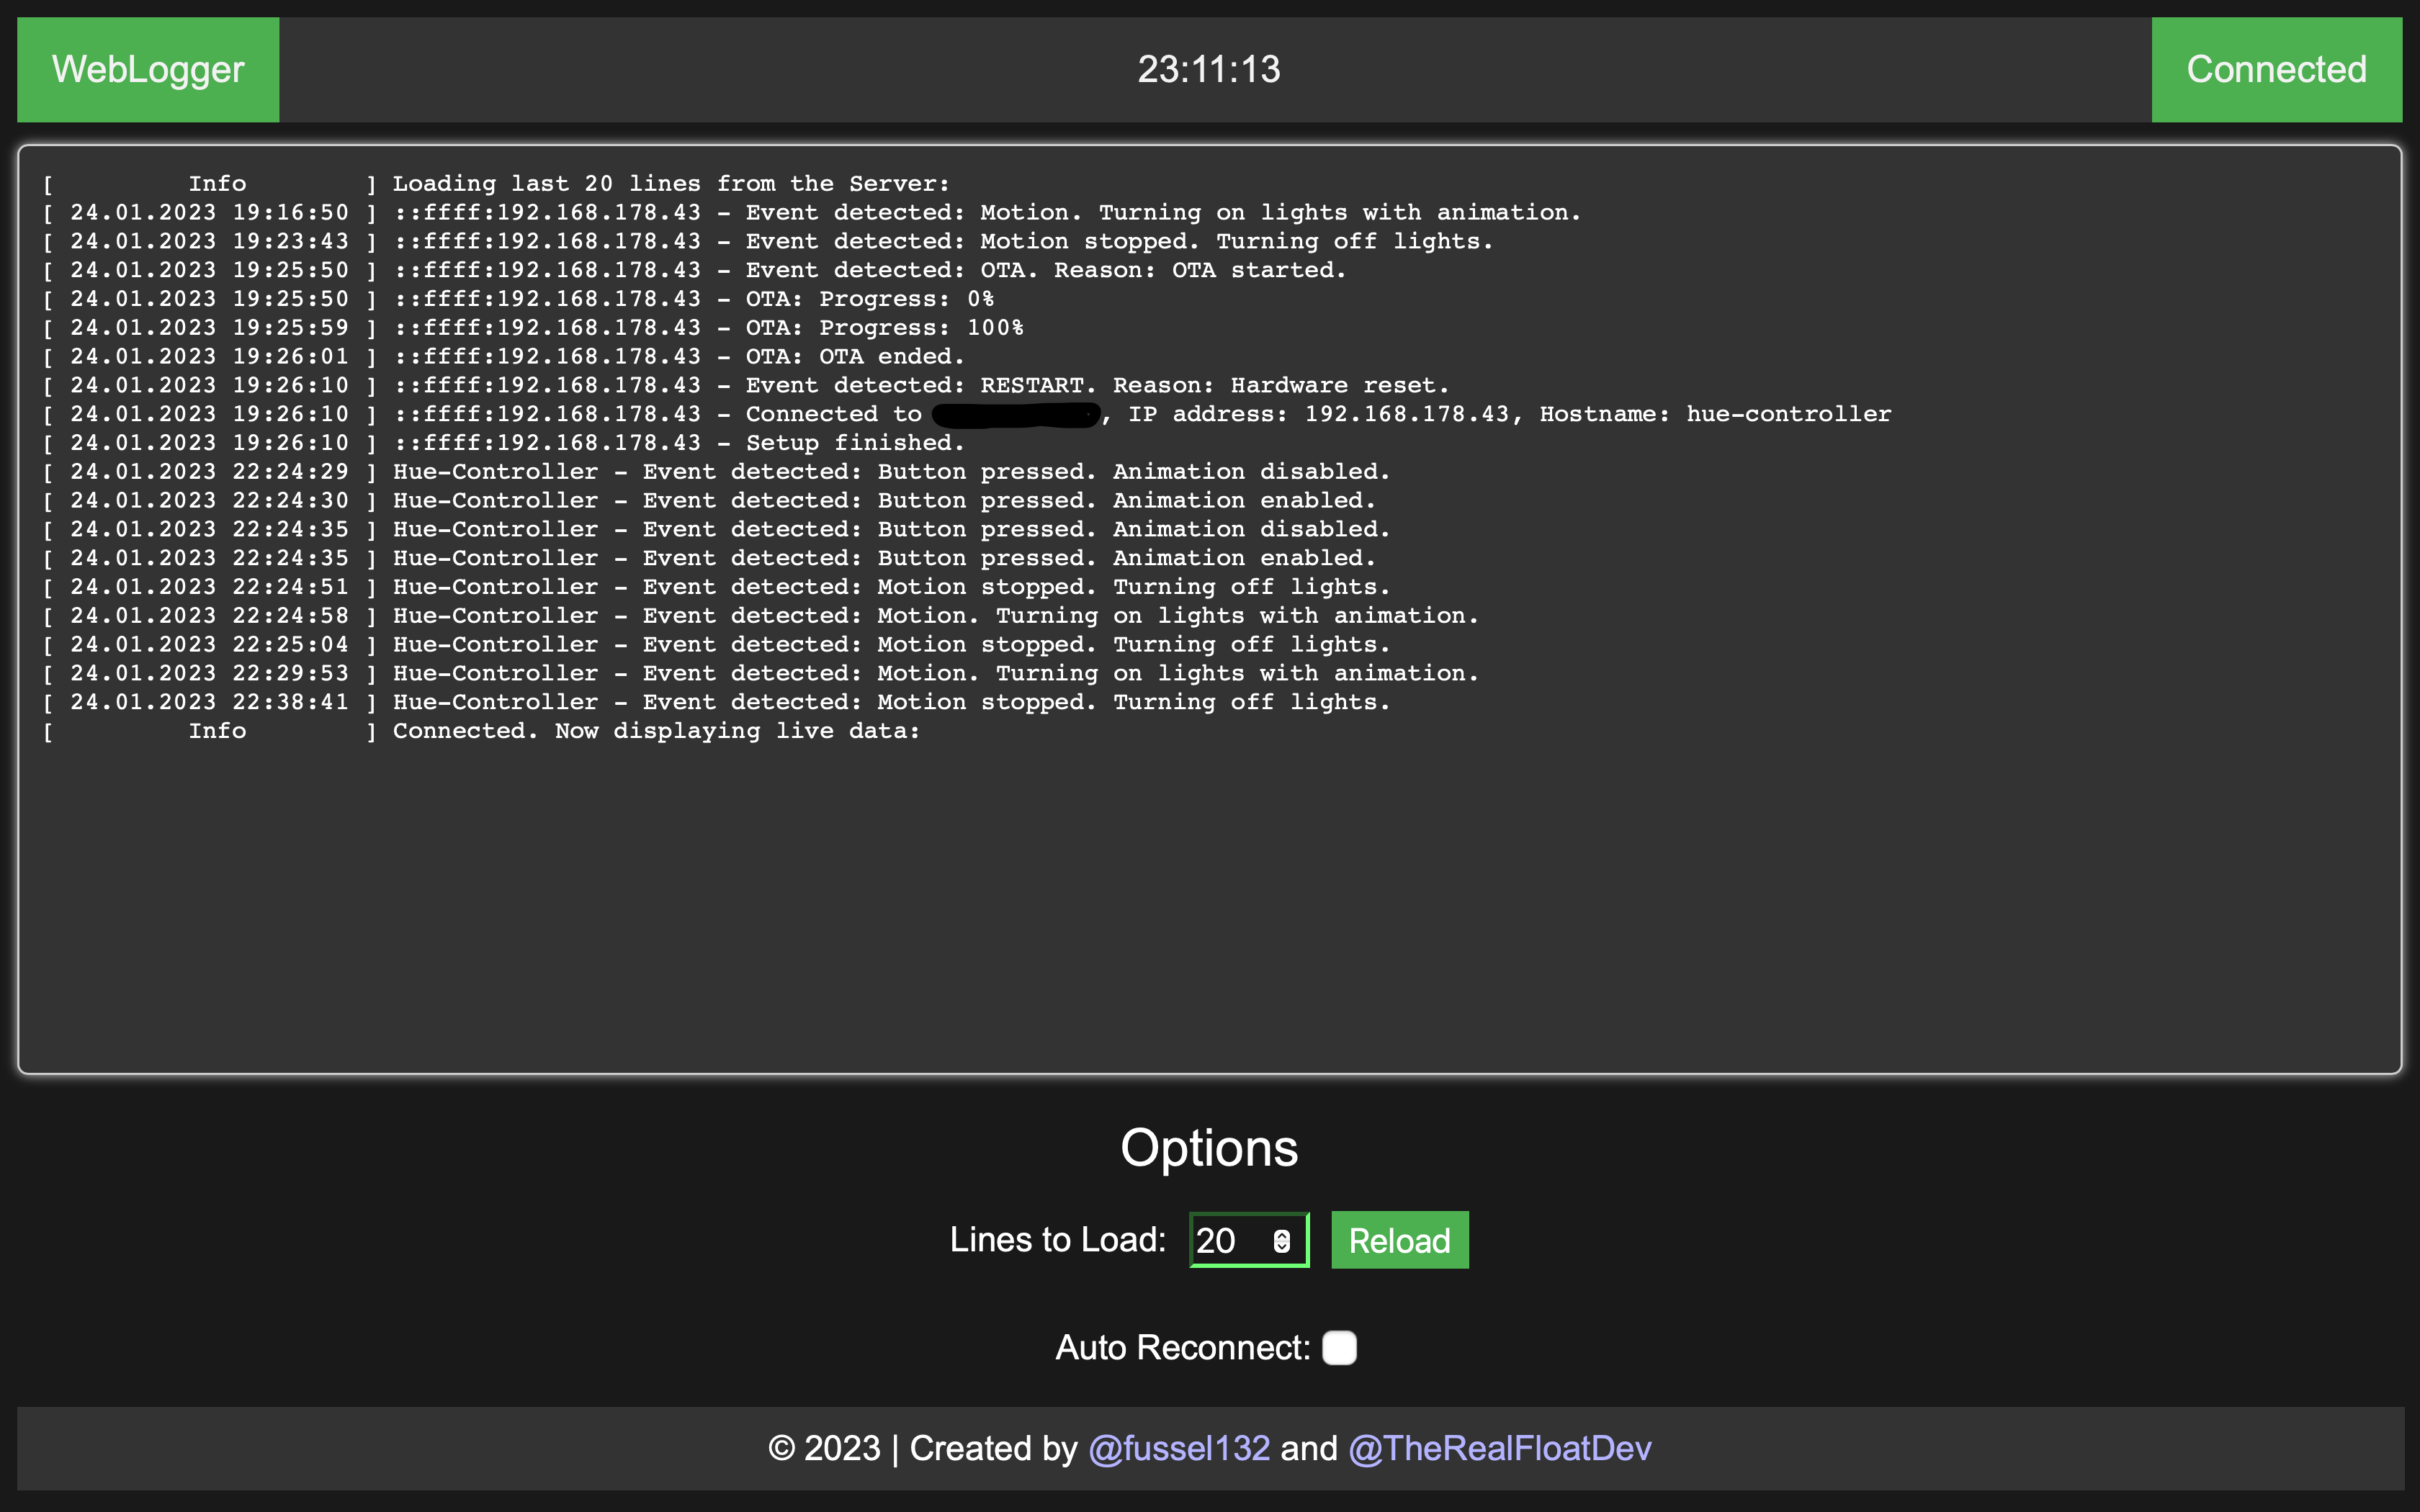Click the 22:24:29 Animation disabled log line
The height and width of the screenshot is (1512, 2420).
tap(716, 472)
